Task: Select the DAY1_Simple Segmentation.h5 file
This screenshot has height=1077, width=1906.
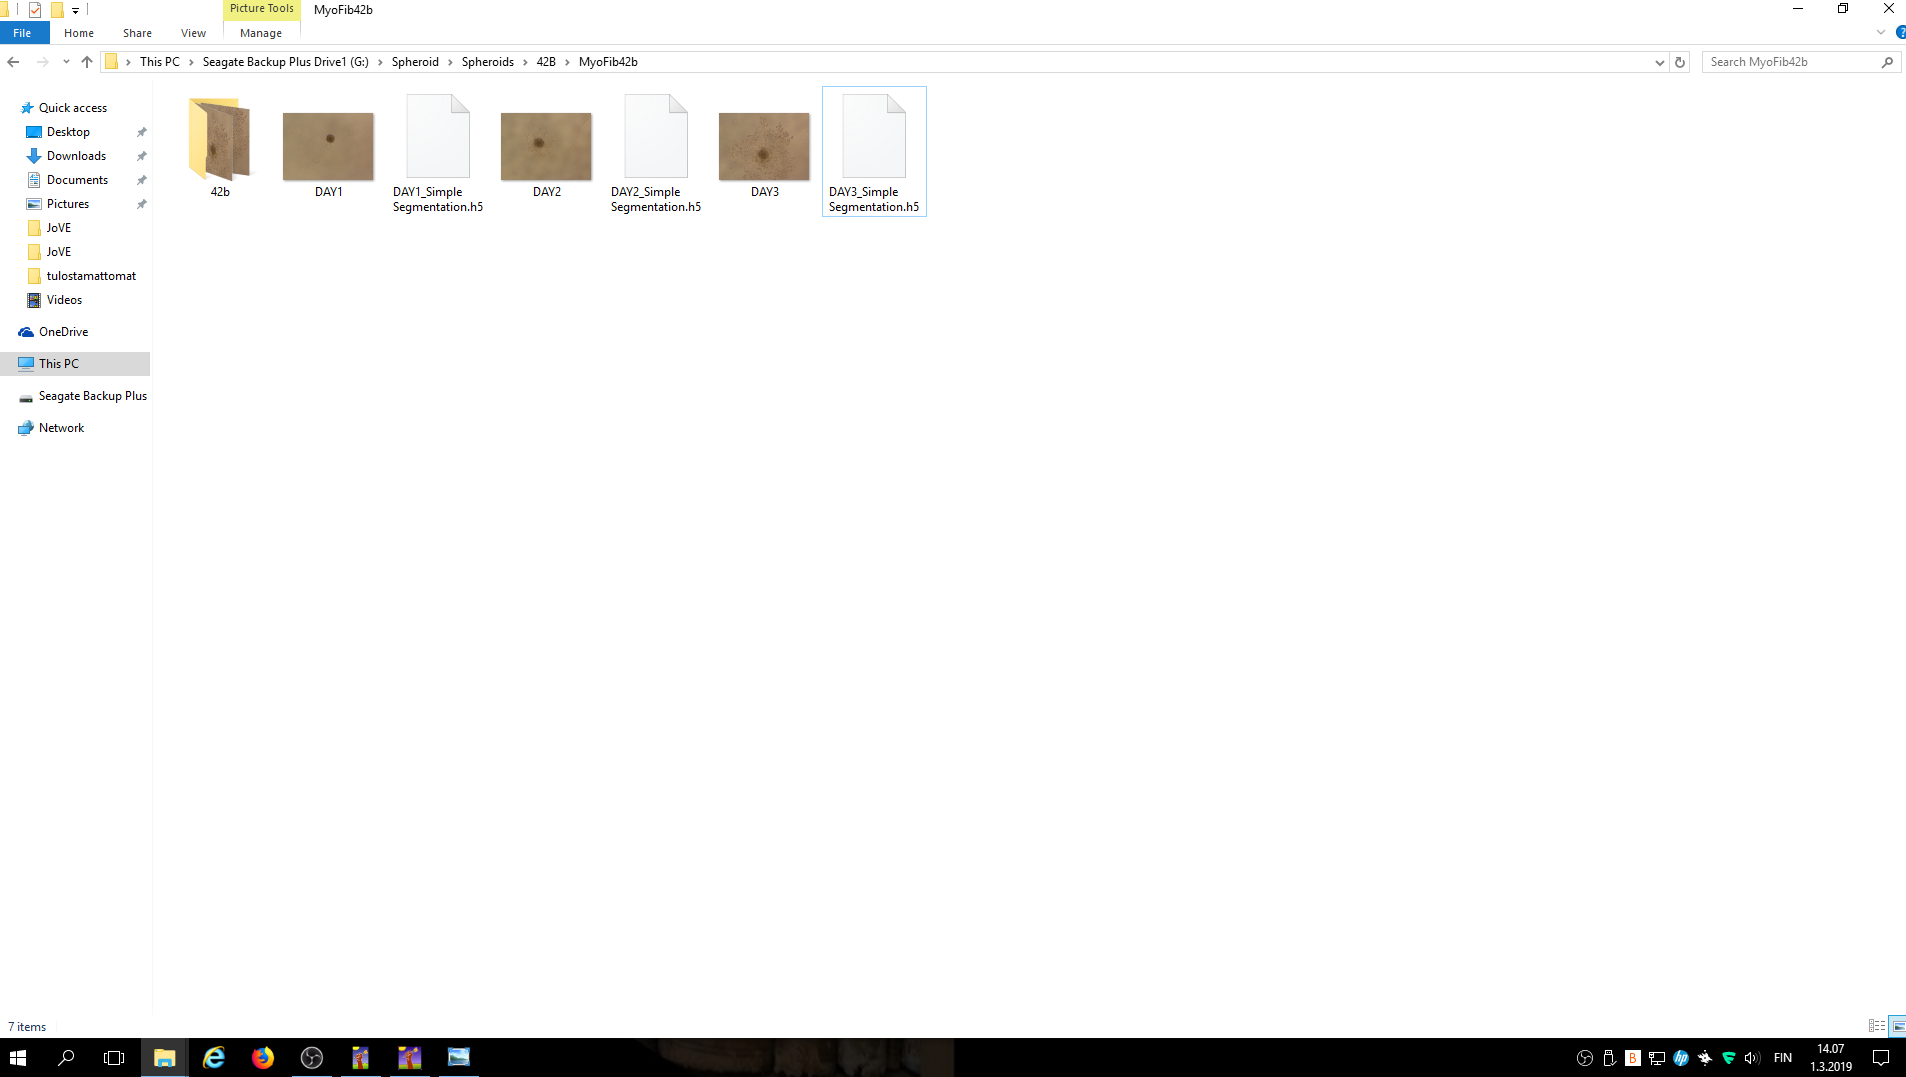Action: point(438,153)
